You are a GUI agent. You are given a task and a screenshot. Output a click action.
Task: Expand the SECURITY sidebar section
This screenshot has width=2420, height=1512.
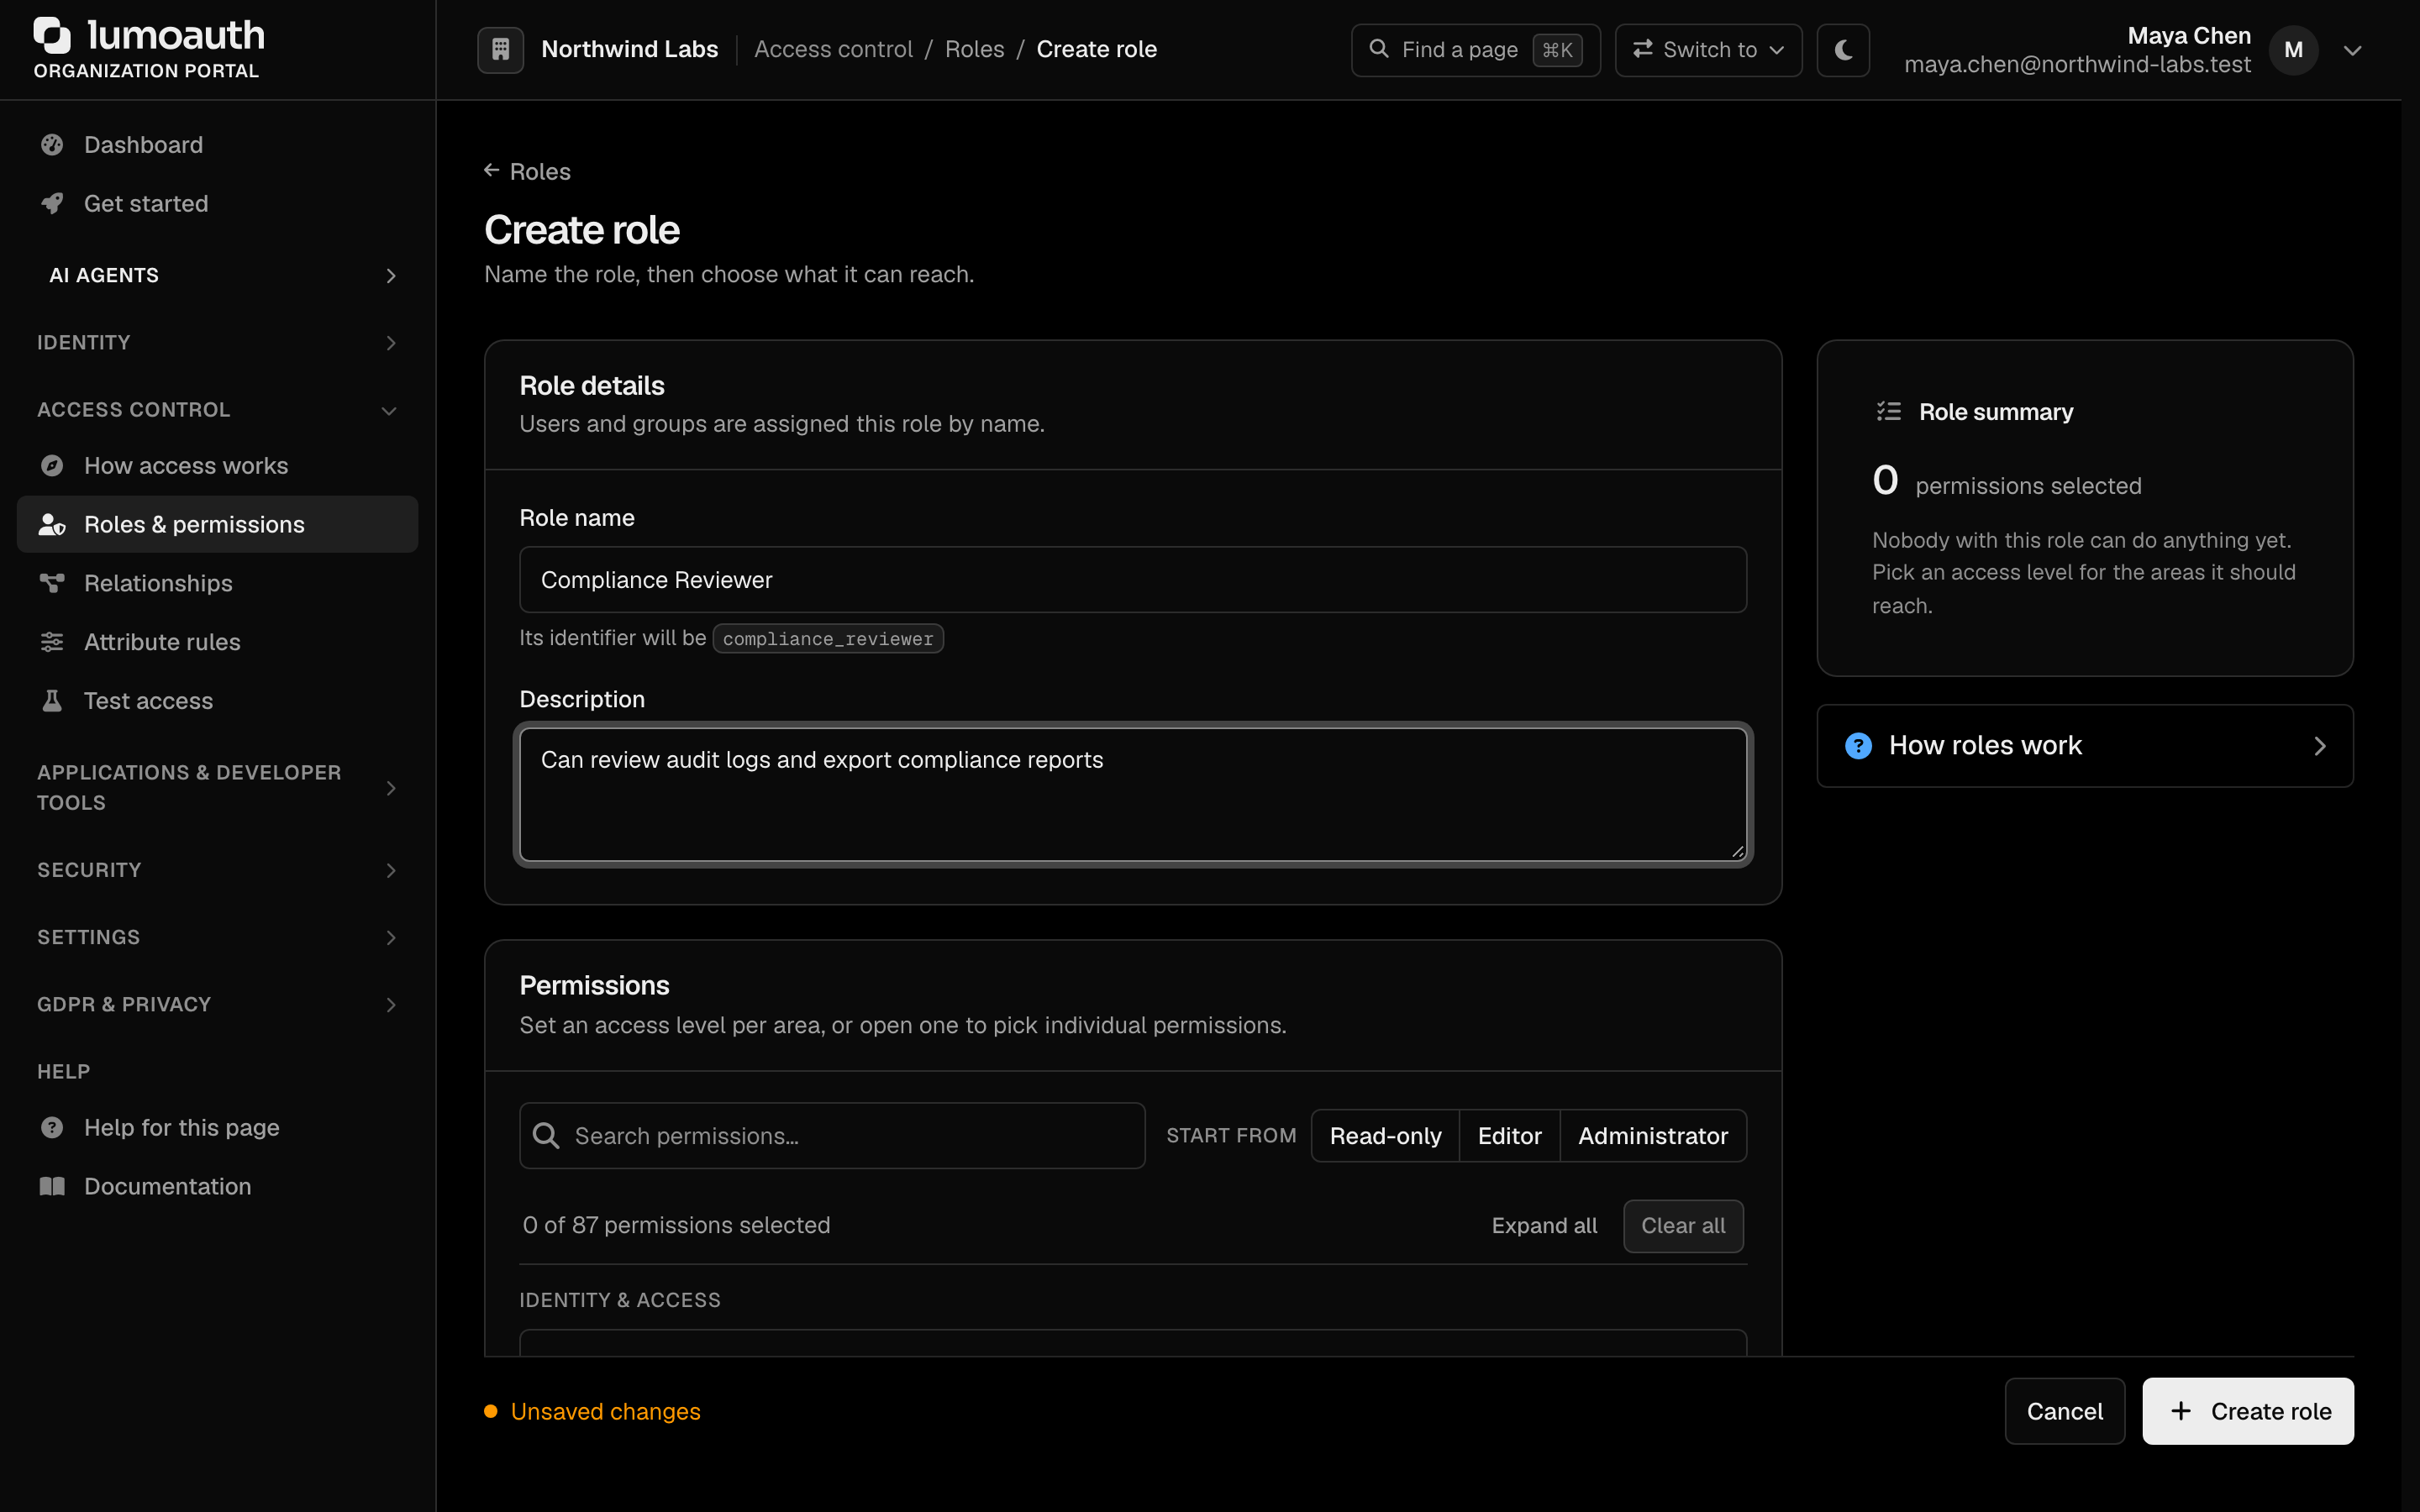218,870
